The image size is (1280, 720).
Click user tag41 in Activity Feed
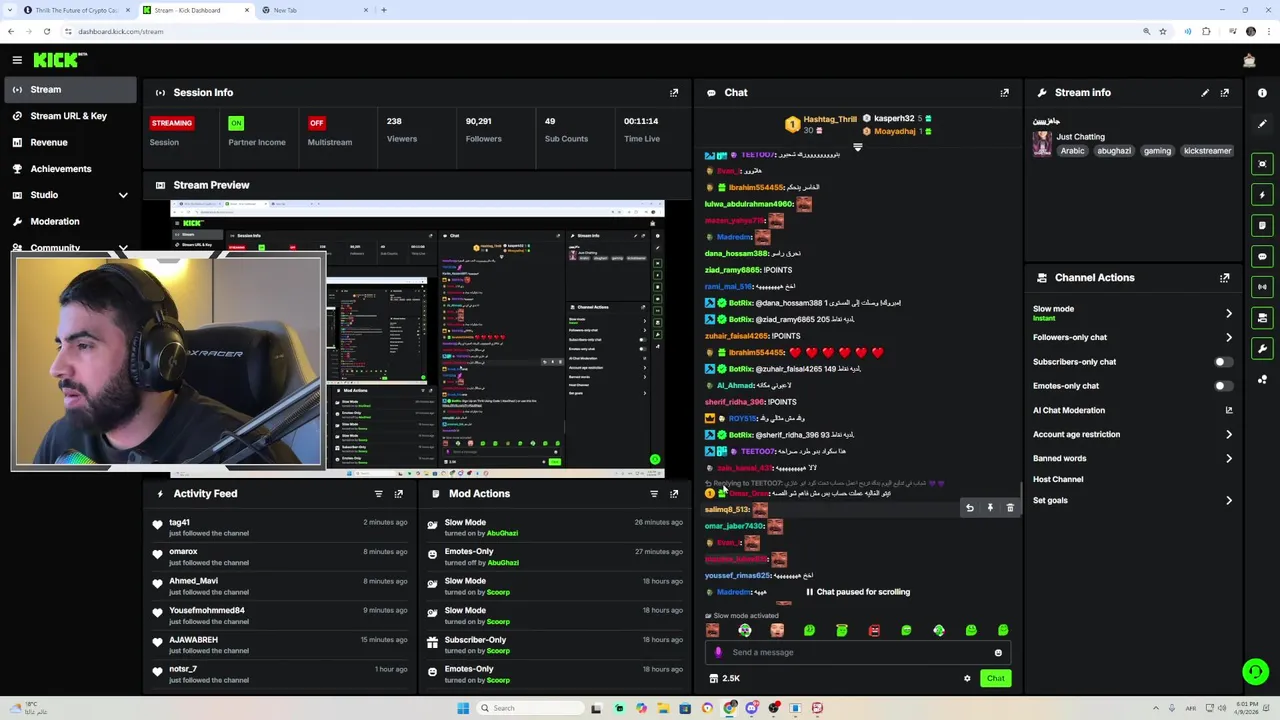point(179,523)
